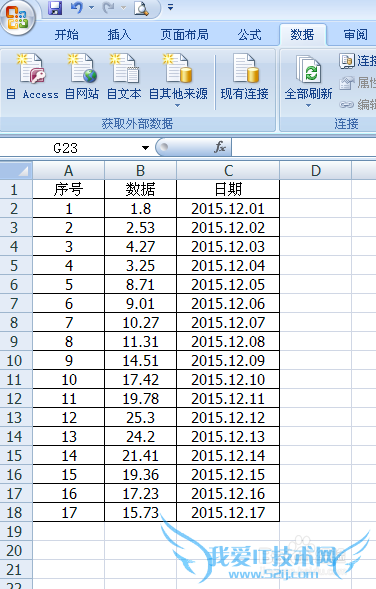376x589 pixels.
Task: Select date cell 2015.12.13
Action: [x=228, y=436]
